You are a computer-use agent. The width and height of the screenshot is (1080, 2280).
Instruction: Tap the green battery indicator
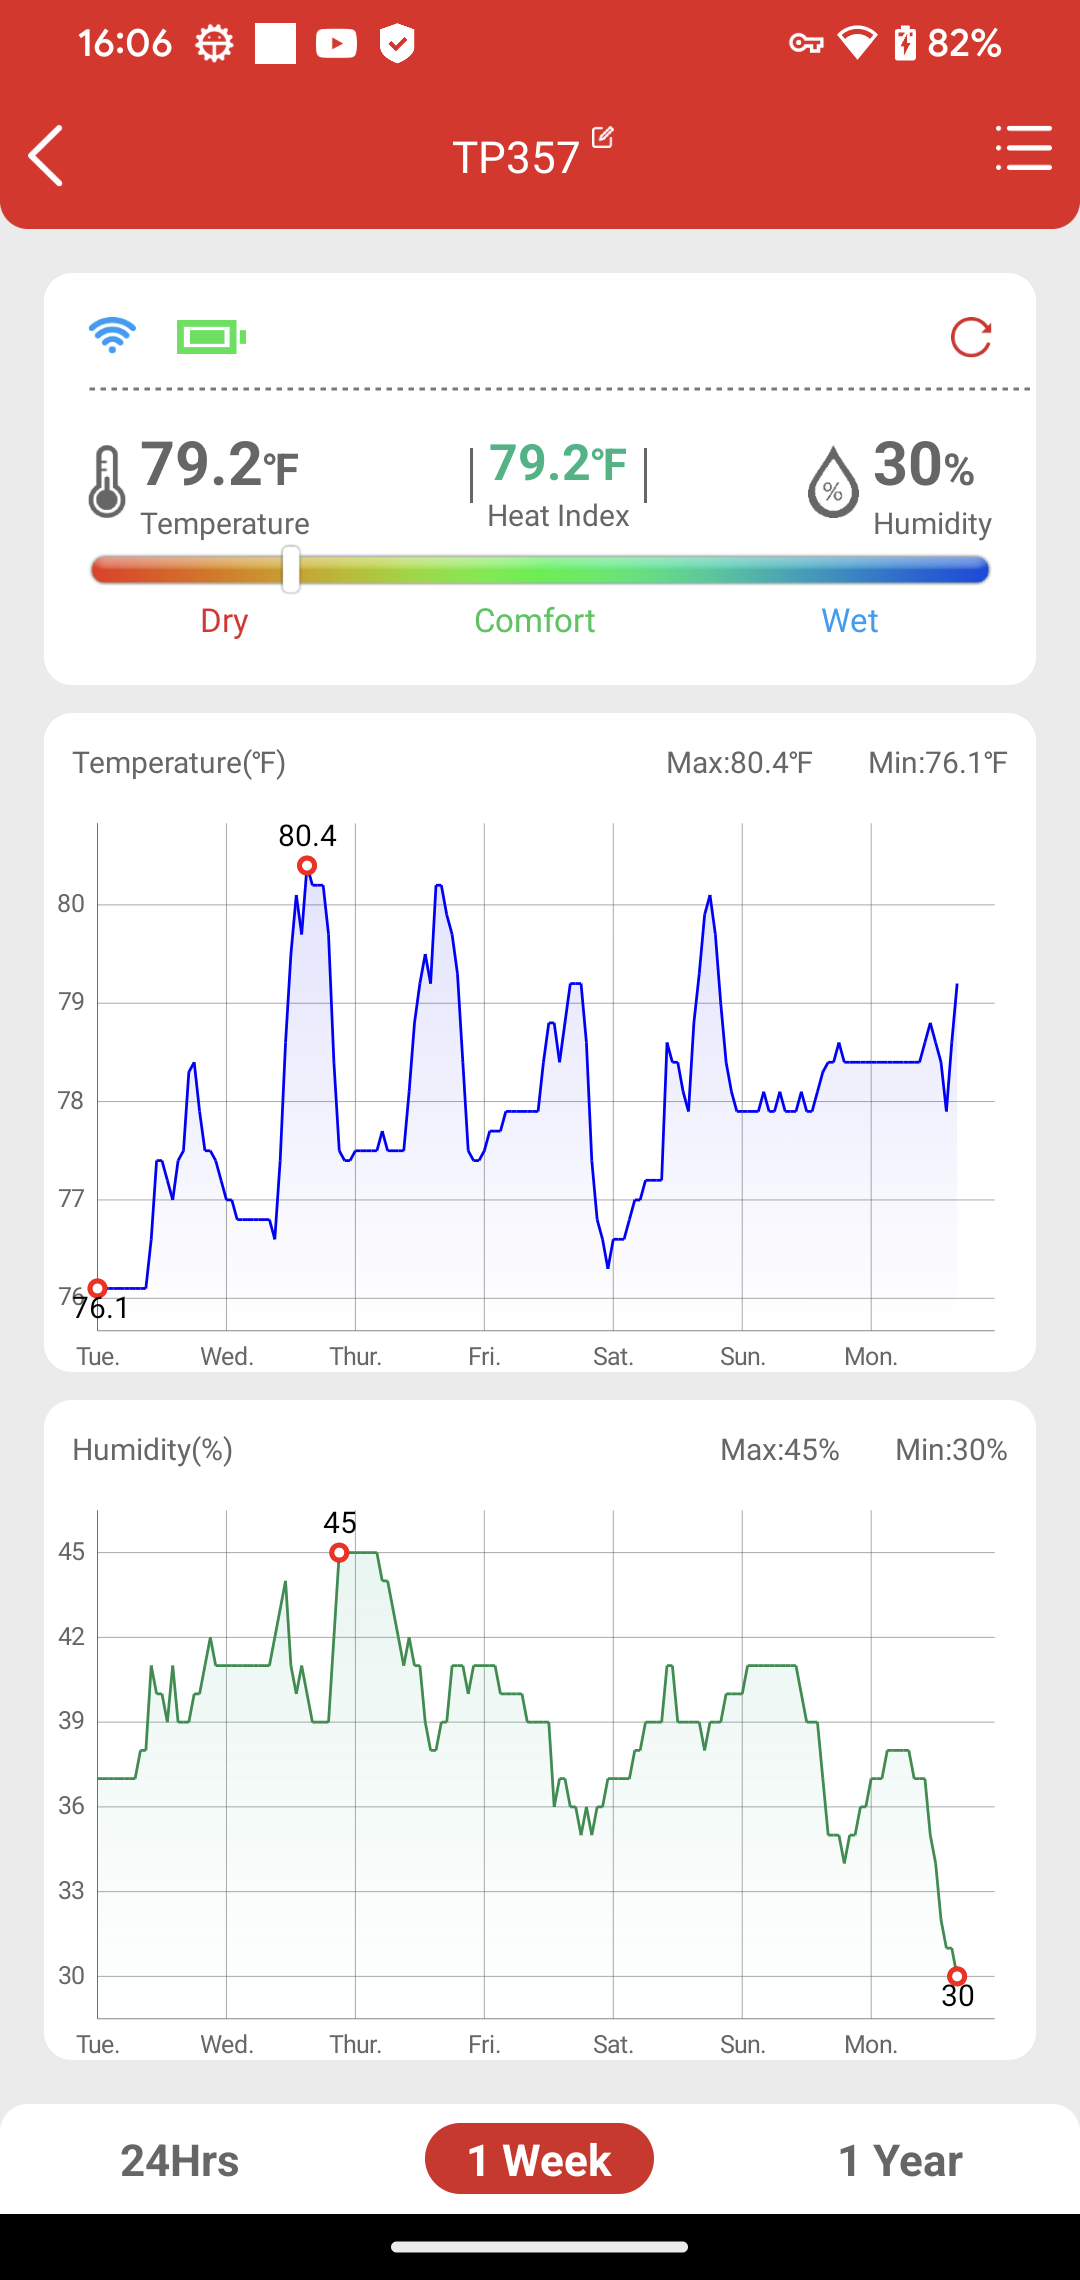tap(211, 337)
